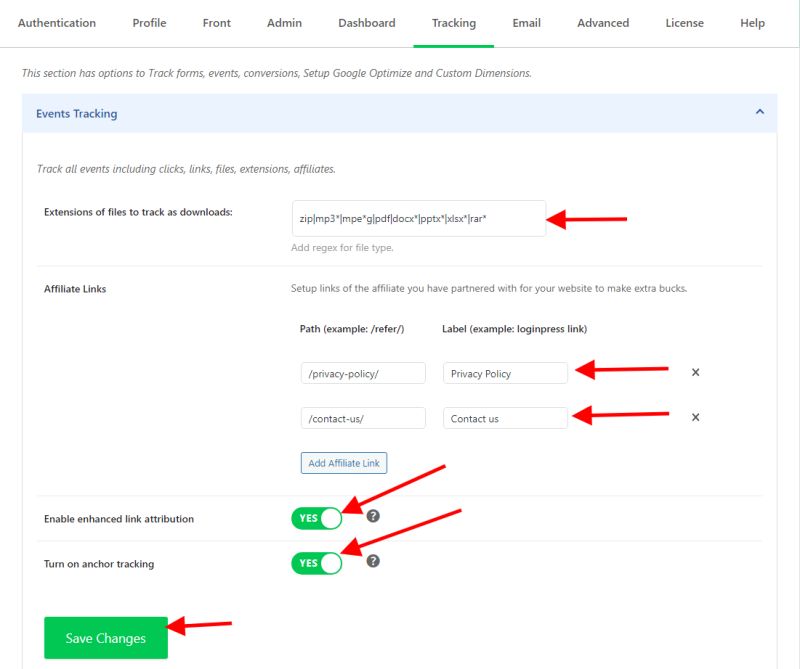Switch to the Email tab
800x669 pixels.
click(526, 22)
